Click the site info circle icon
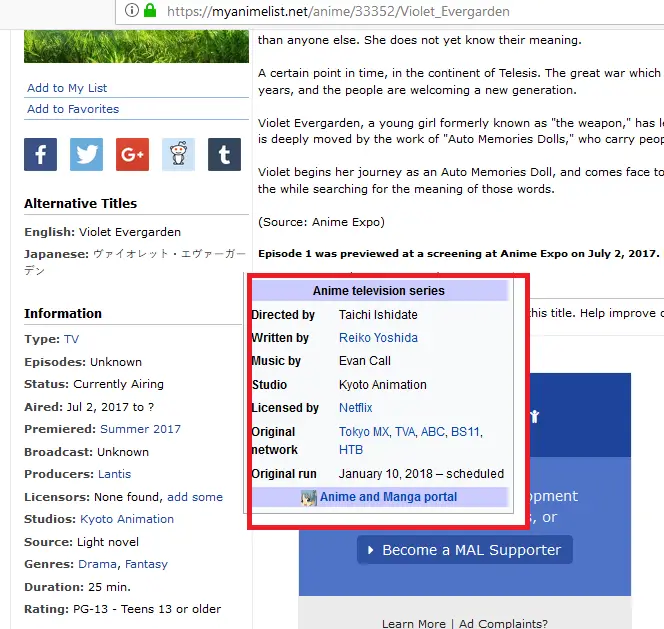This screenshot has width=664, height=629. click(x=132, y=10)
